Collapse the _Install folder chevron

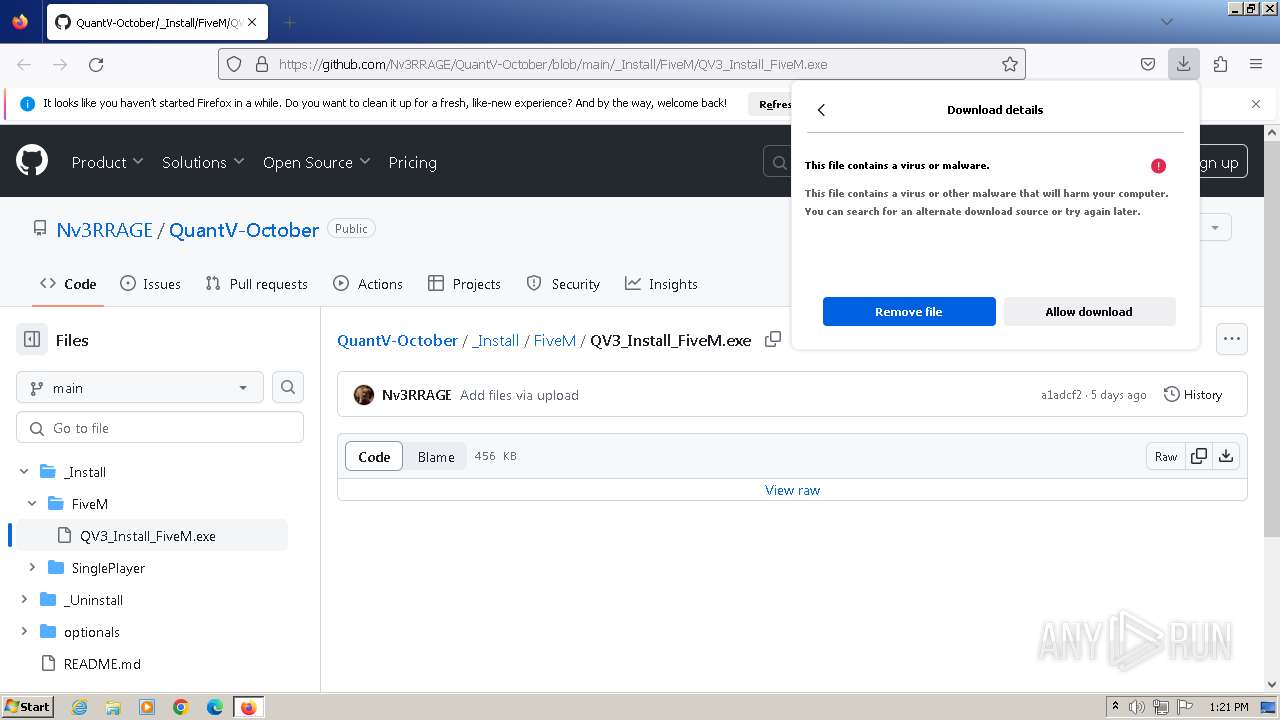pyautogui.click(x=24, y=472)
